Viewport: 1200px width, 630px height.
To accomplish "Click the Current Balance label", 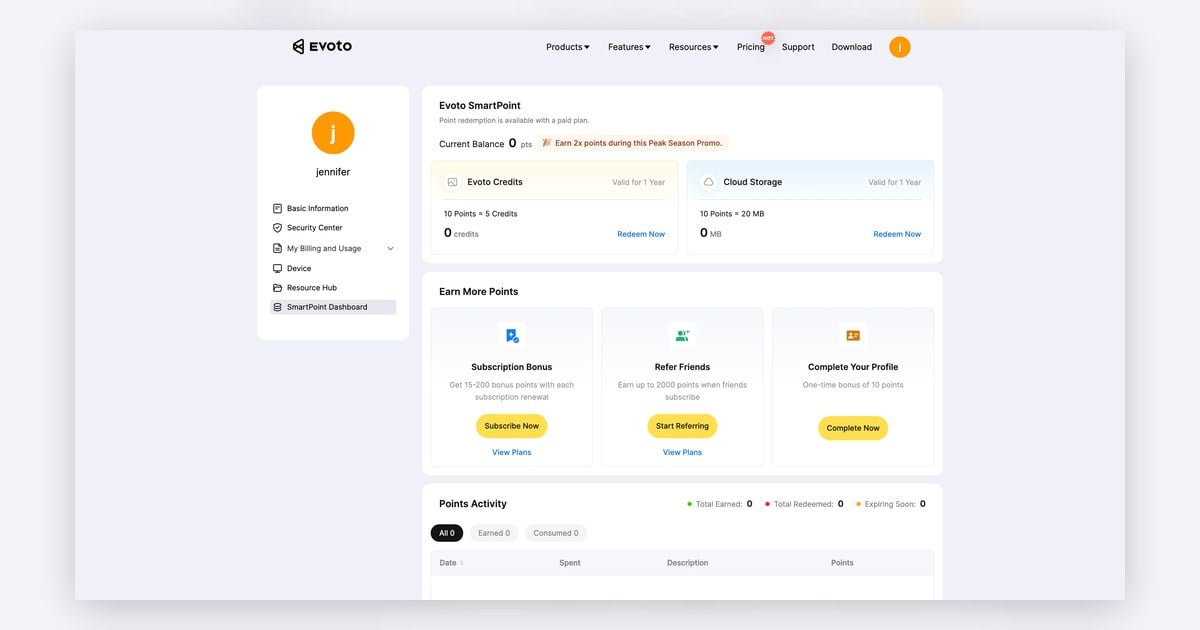I will [472, 144].
